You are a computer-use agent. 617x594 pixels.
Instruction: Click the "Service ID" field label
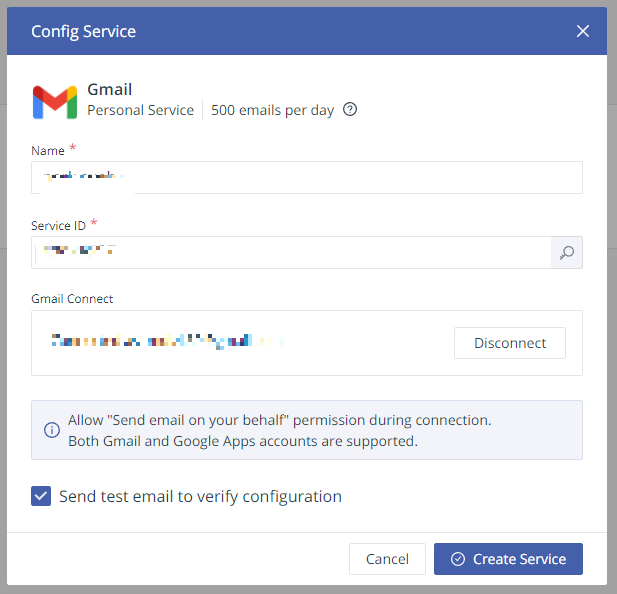tap(58, 226)
